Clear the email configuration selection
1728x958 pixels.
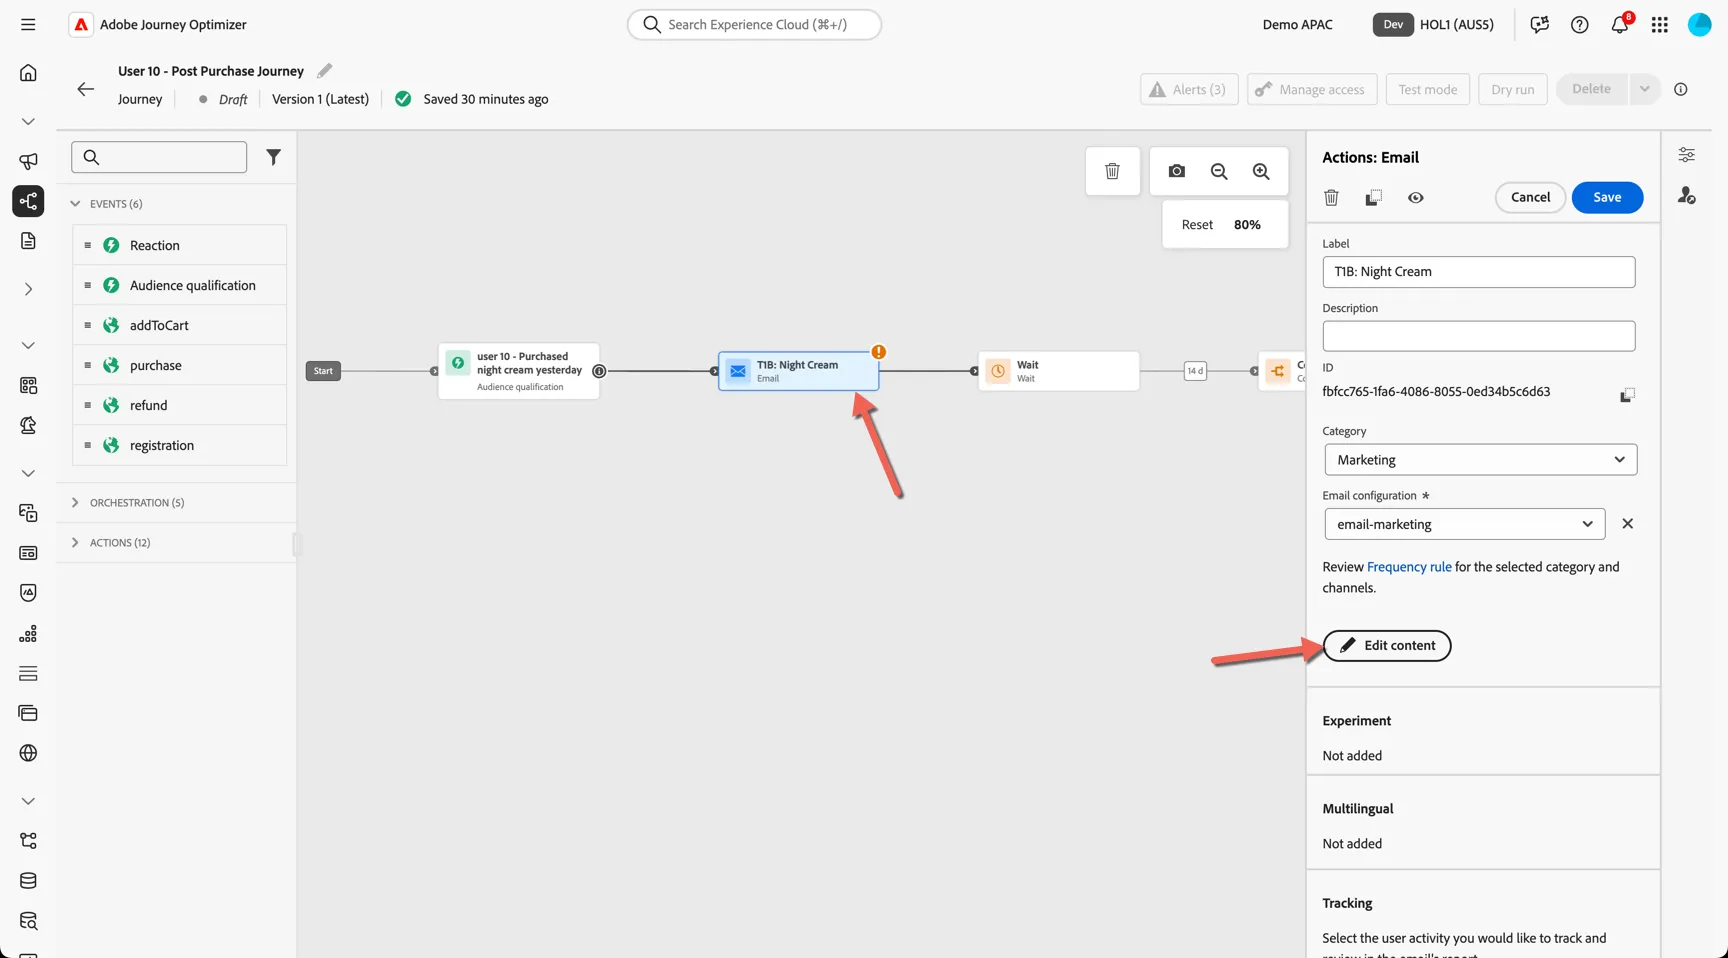(1627, 524)
